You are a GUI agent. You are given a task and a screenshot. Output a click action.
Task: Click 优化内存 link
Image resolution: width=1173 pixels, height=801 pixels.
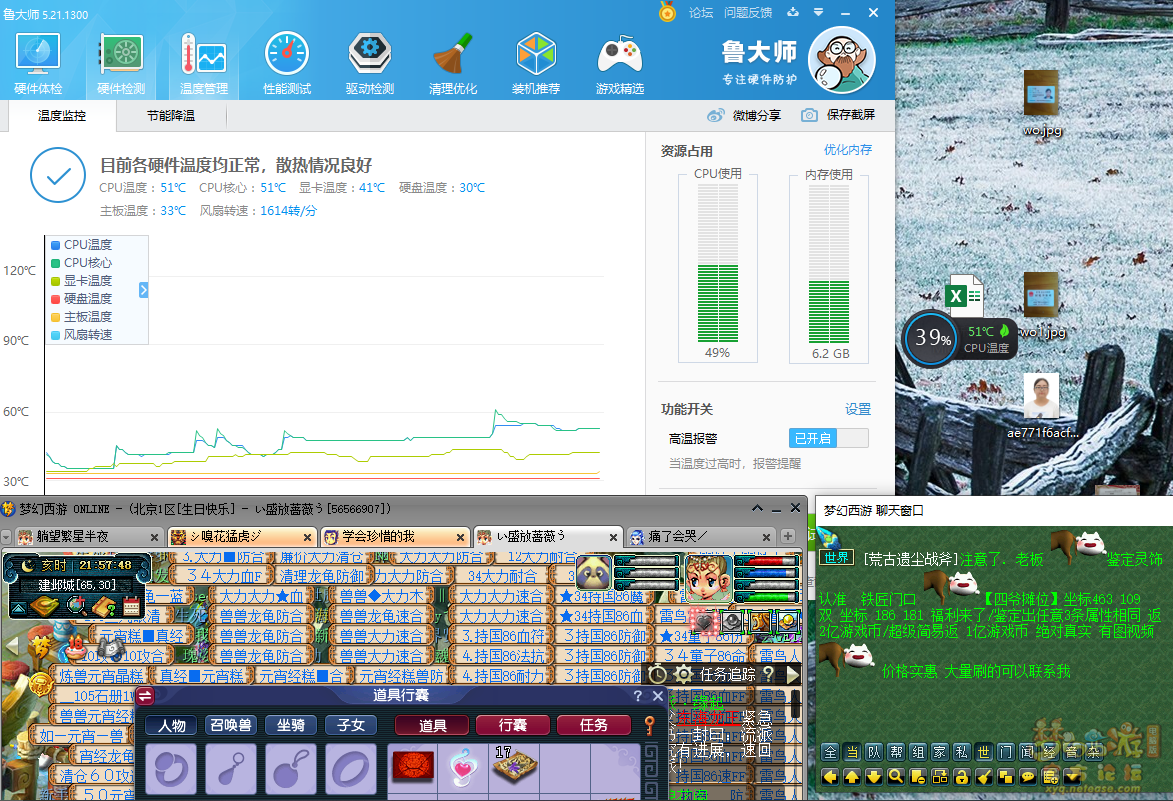pyautogui.click(x=848, y=150)
